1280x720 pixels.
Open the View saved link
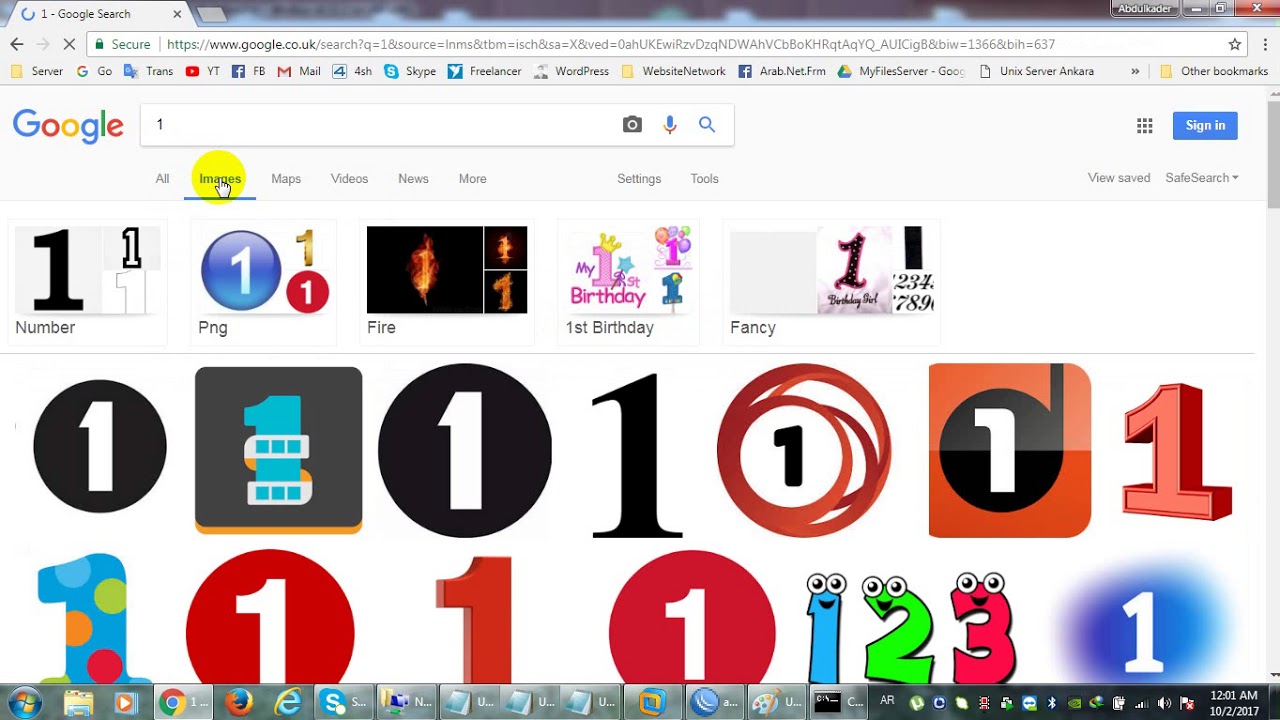click(x=1119, y=178)
